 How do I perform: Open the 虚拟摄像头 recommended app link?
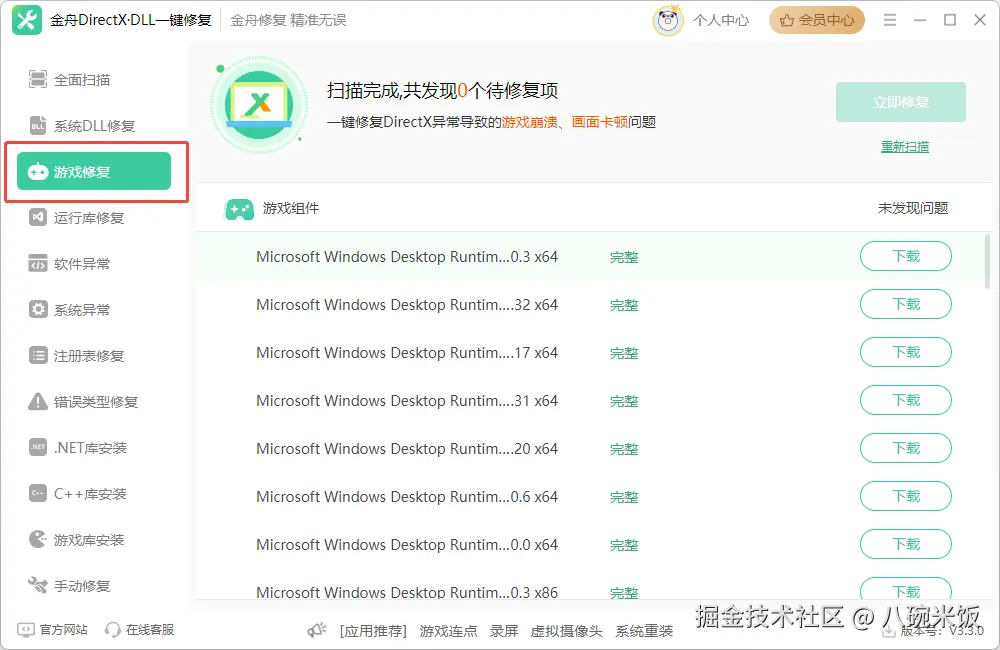(x=566, y=631)
